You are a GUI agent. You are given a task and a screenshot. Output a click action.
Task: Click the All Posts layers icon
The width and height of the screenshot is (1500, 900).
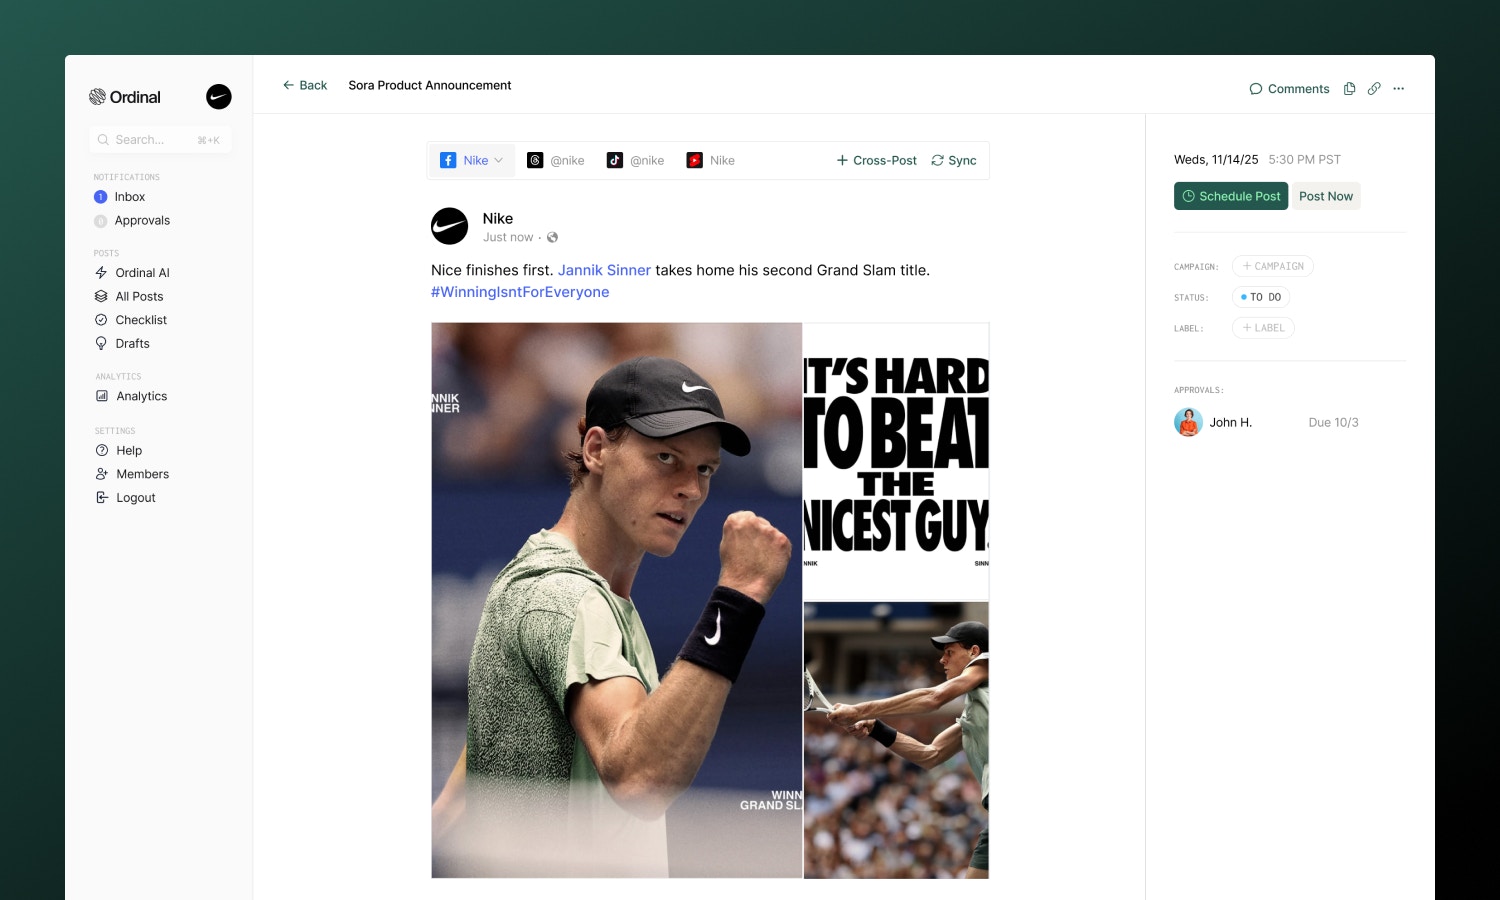pyautogui.click(x=101, y=296)
